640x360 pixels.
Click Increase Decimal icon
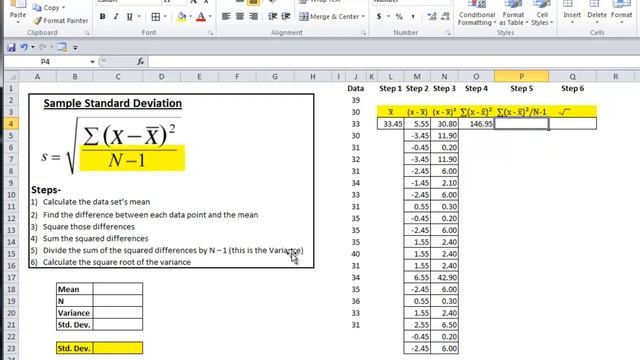(x=431, y=17)
